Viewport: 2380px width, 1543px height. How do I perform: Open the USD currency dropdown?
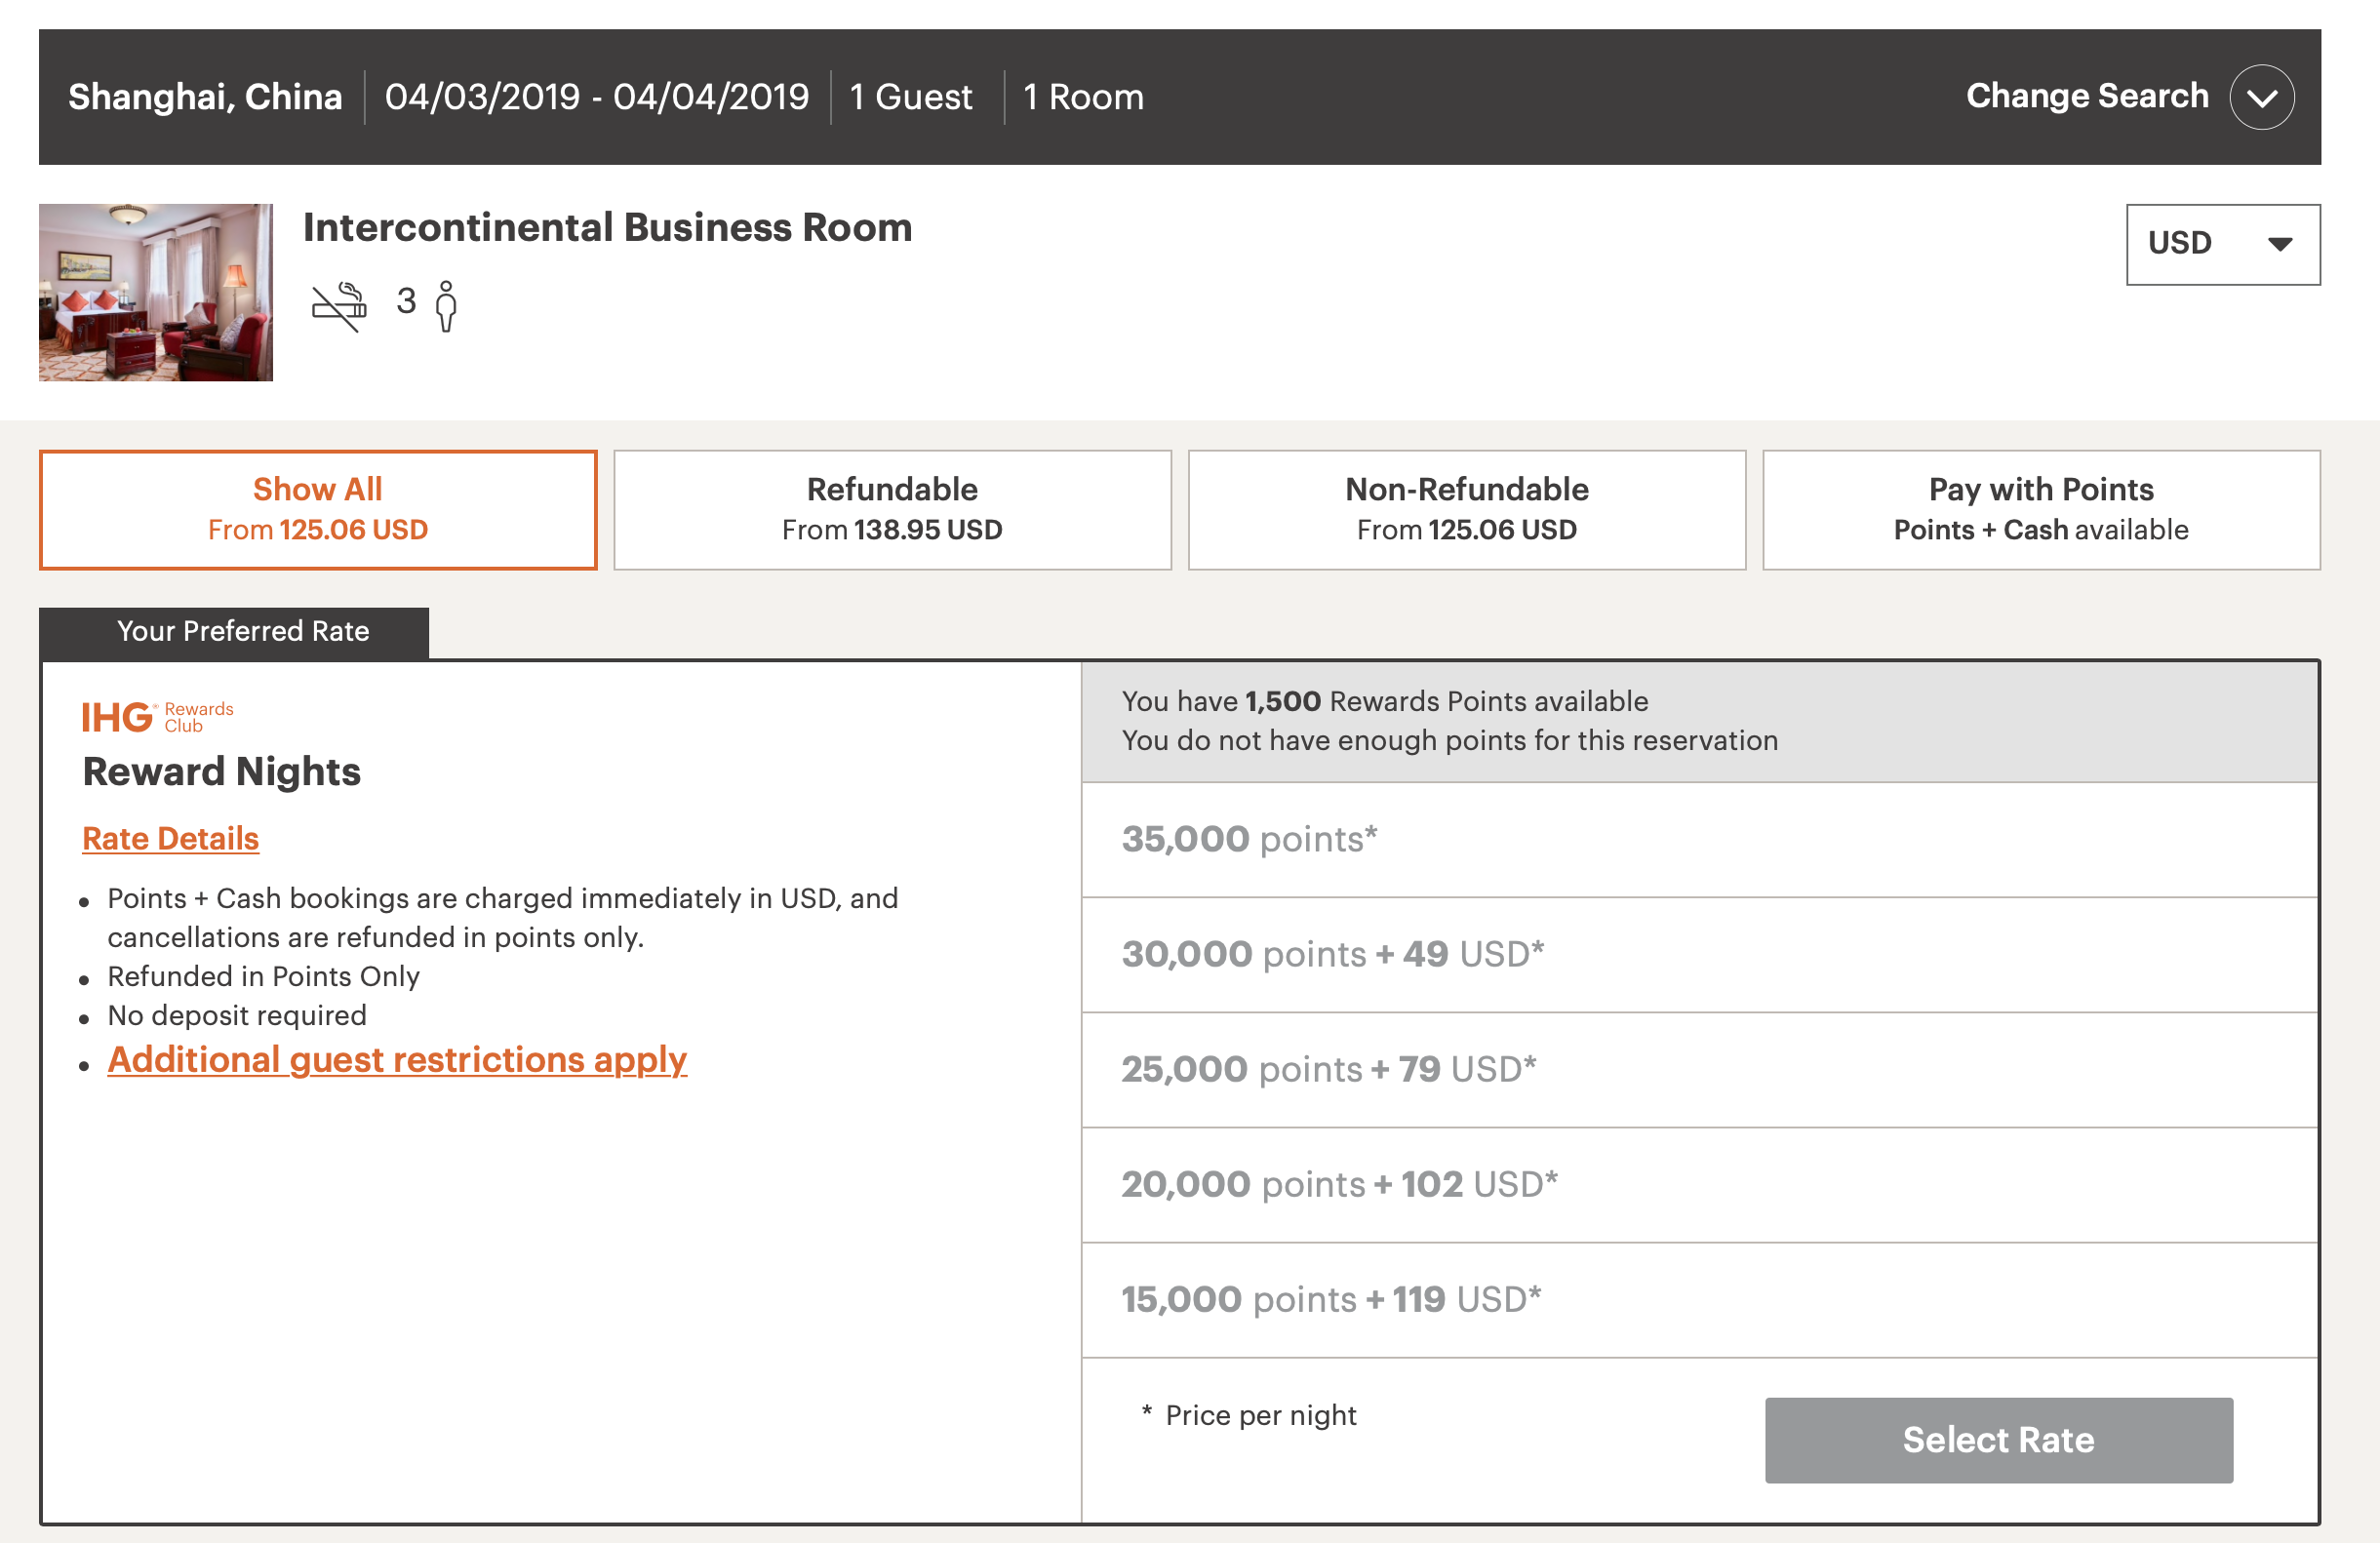(x=2222, y=244)
